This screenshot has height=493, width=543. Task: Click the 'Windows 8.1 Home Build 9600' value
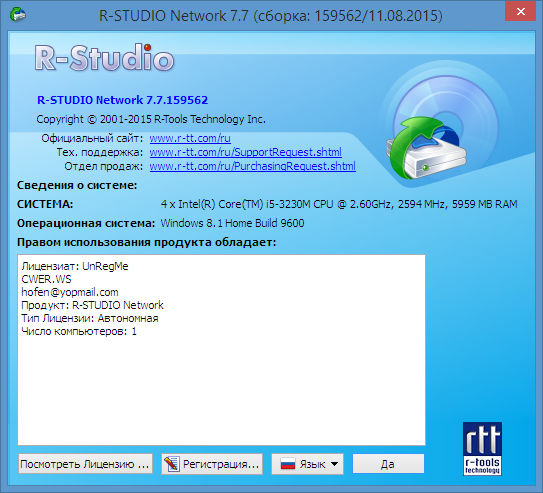point(232,223)
